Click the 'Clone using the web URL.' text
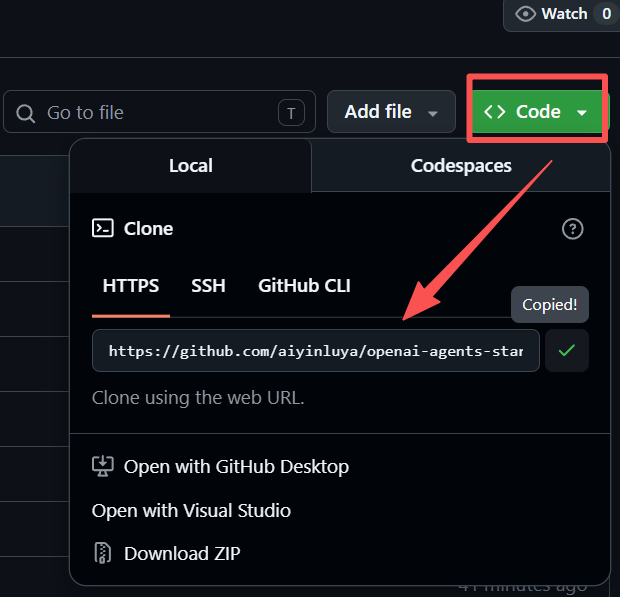This screenshot has width=620, height=597. [x=198, y=398]
